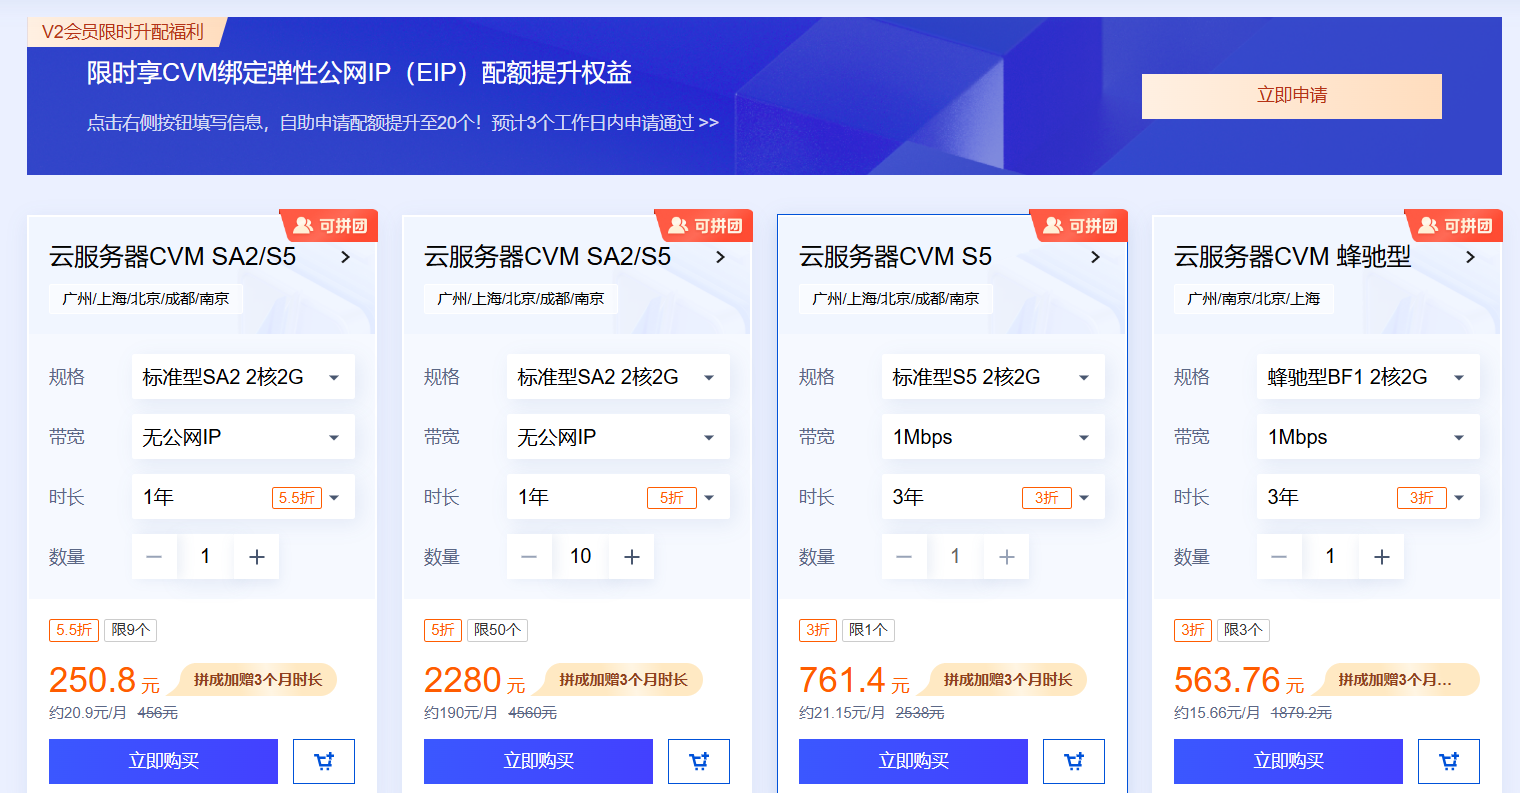The height and width of the screenshot is (793, 1520).
Task: Click 约15.66元/月 monthly price text
Action: point(1217,713)
